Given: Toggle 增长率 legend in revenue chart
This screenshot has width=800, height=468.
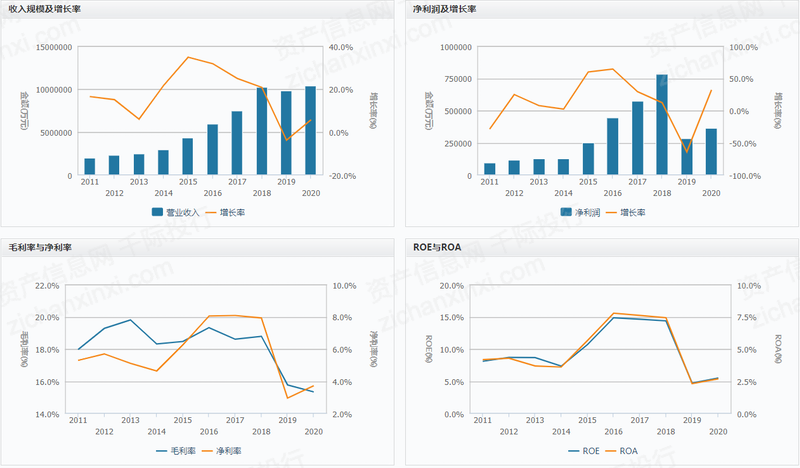Looking at the screenshot, I should pyautogui.click(x=225, y=212).
